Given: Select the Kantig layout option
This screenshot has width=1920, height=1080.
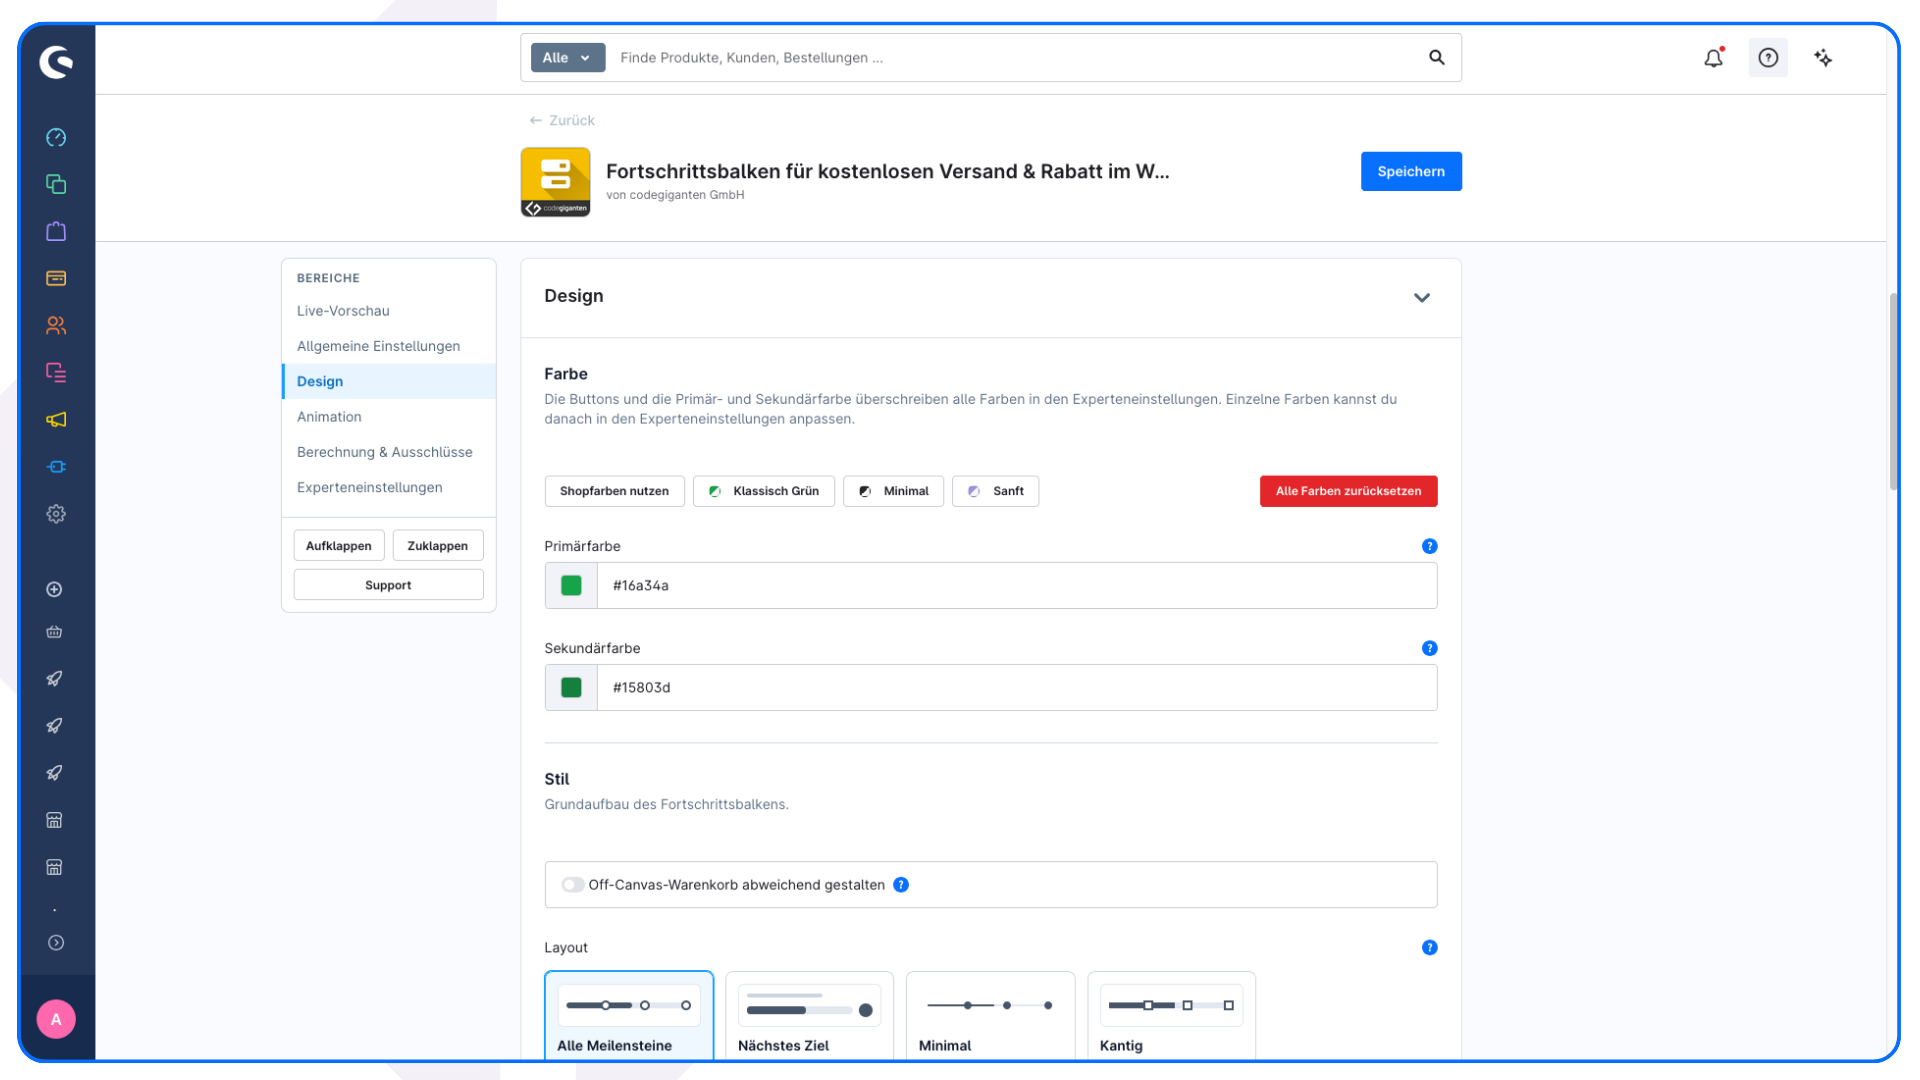Looking at the screenshot, I should click(1171, 1015).
